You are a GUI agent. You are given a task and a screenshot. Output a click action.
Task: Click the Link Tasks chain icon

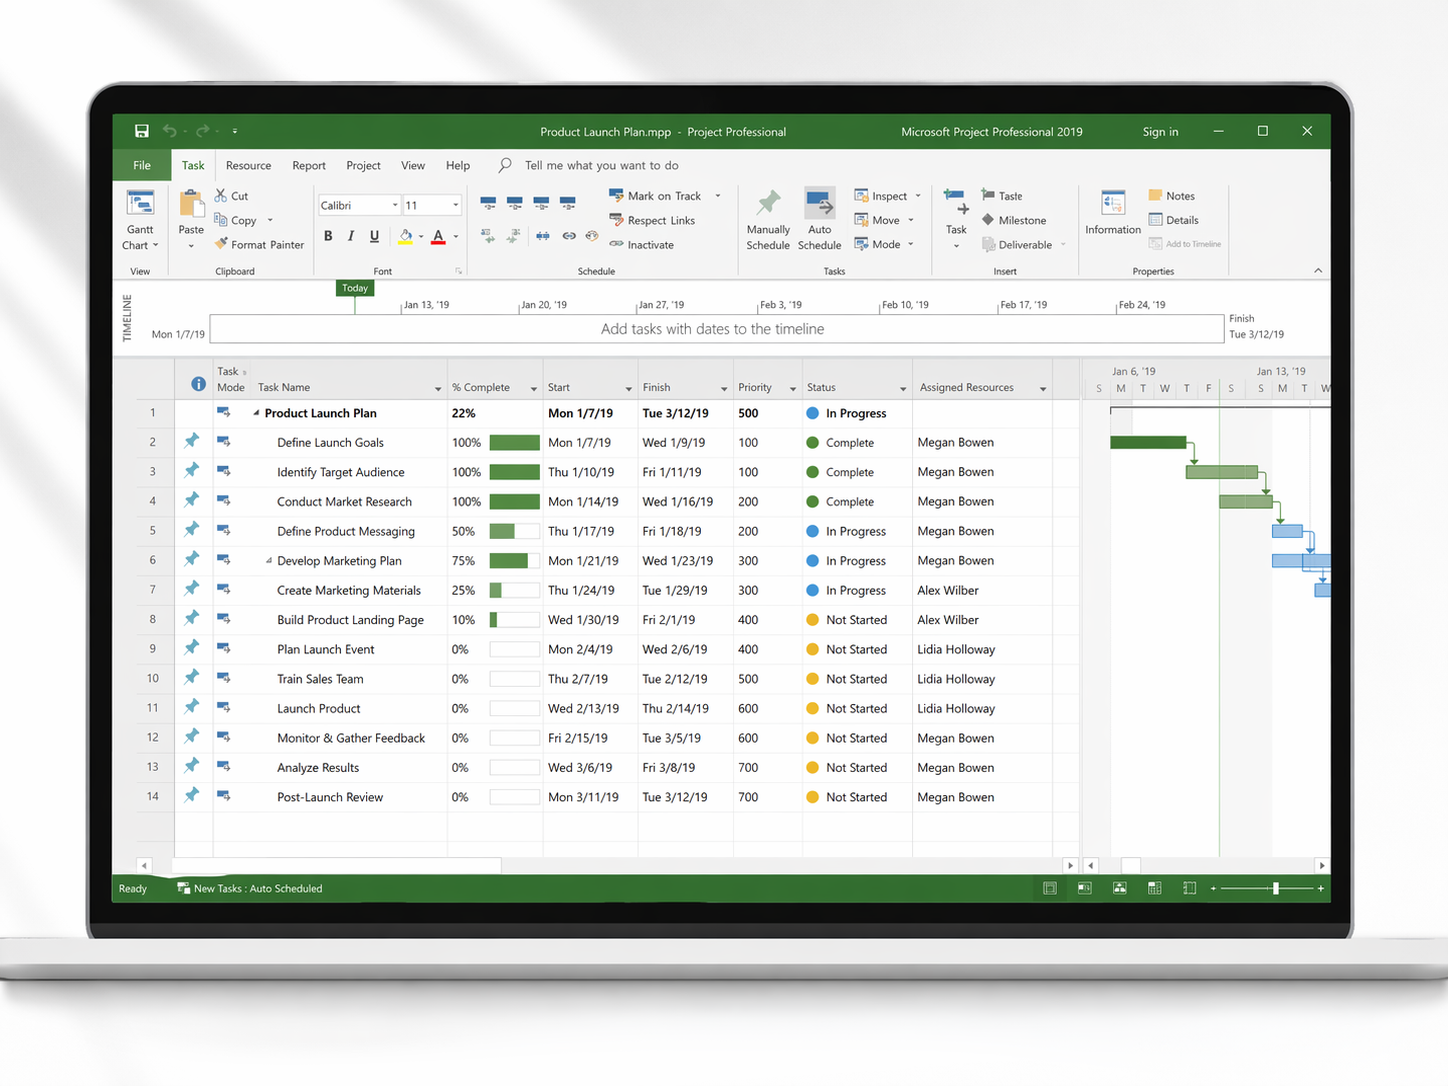[569, 236]
